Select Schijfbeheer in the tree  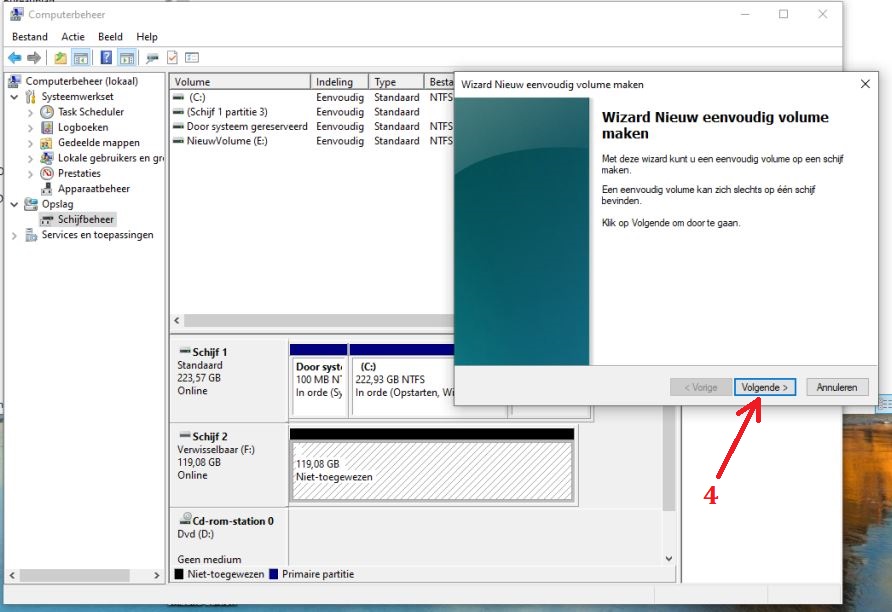(x=86, y=219)
